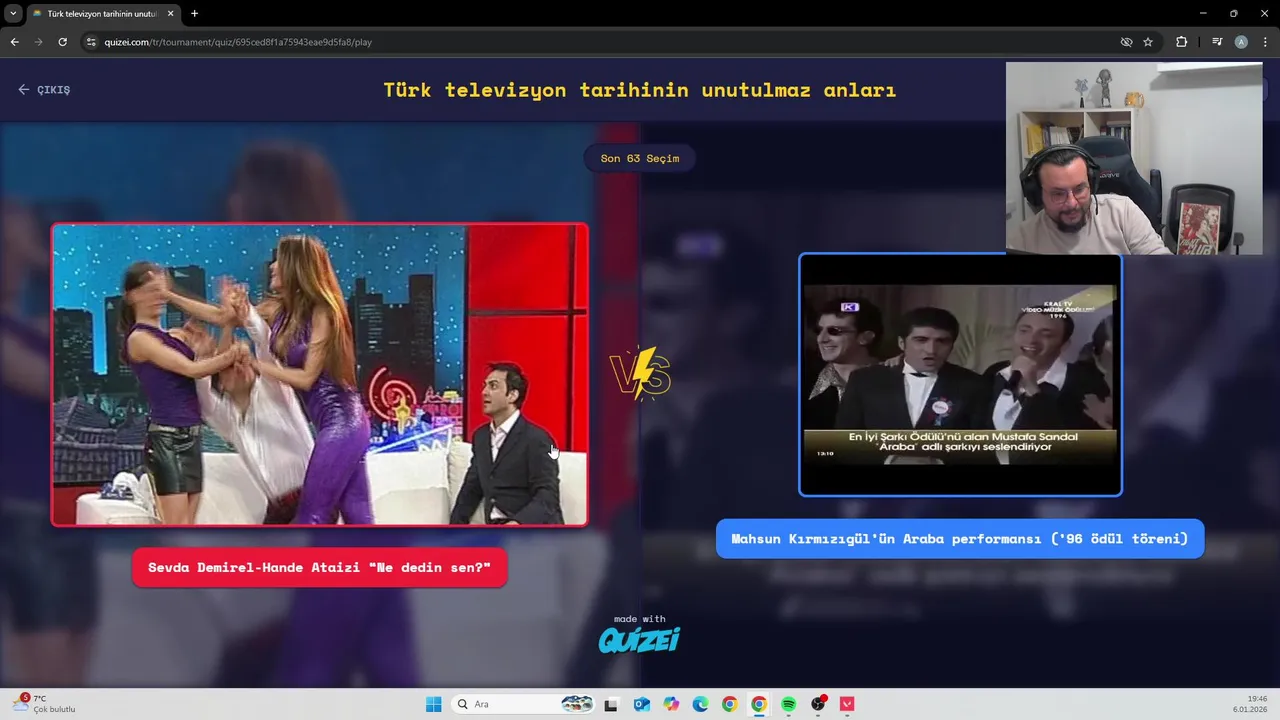
Task: Close the Türk televizyon tarihinin tab
Action: (x=170, y=14)
